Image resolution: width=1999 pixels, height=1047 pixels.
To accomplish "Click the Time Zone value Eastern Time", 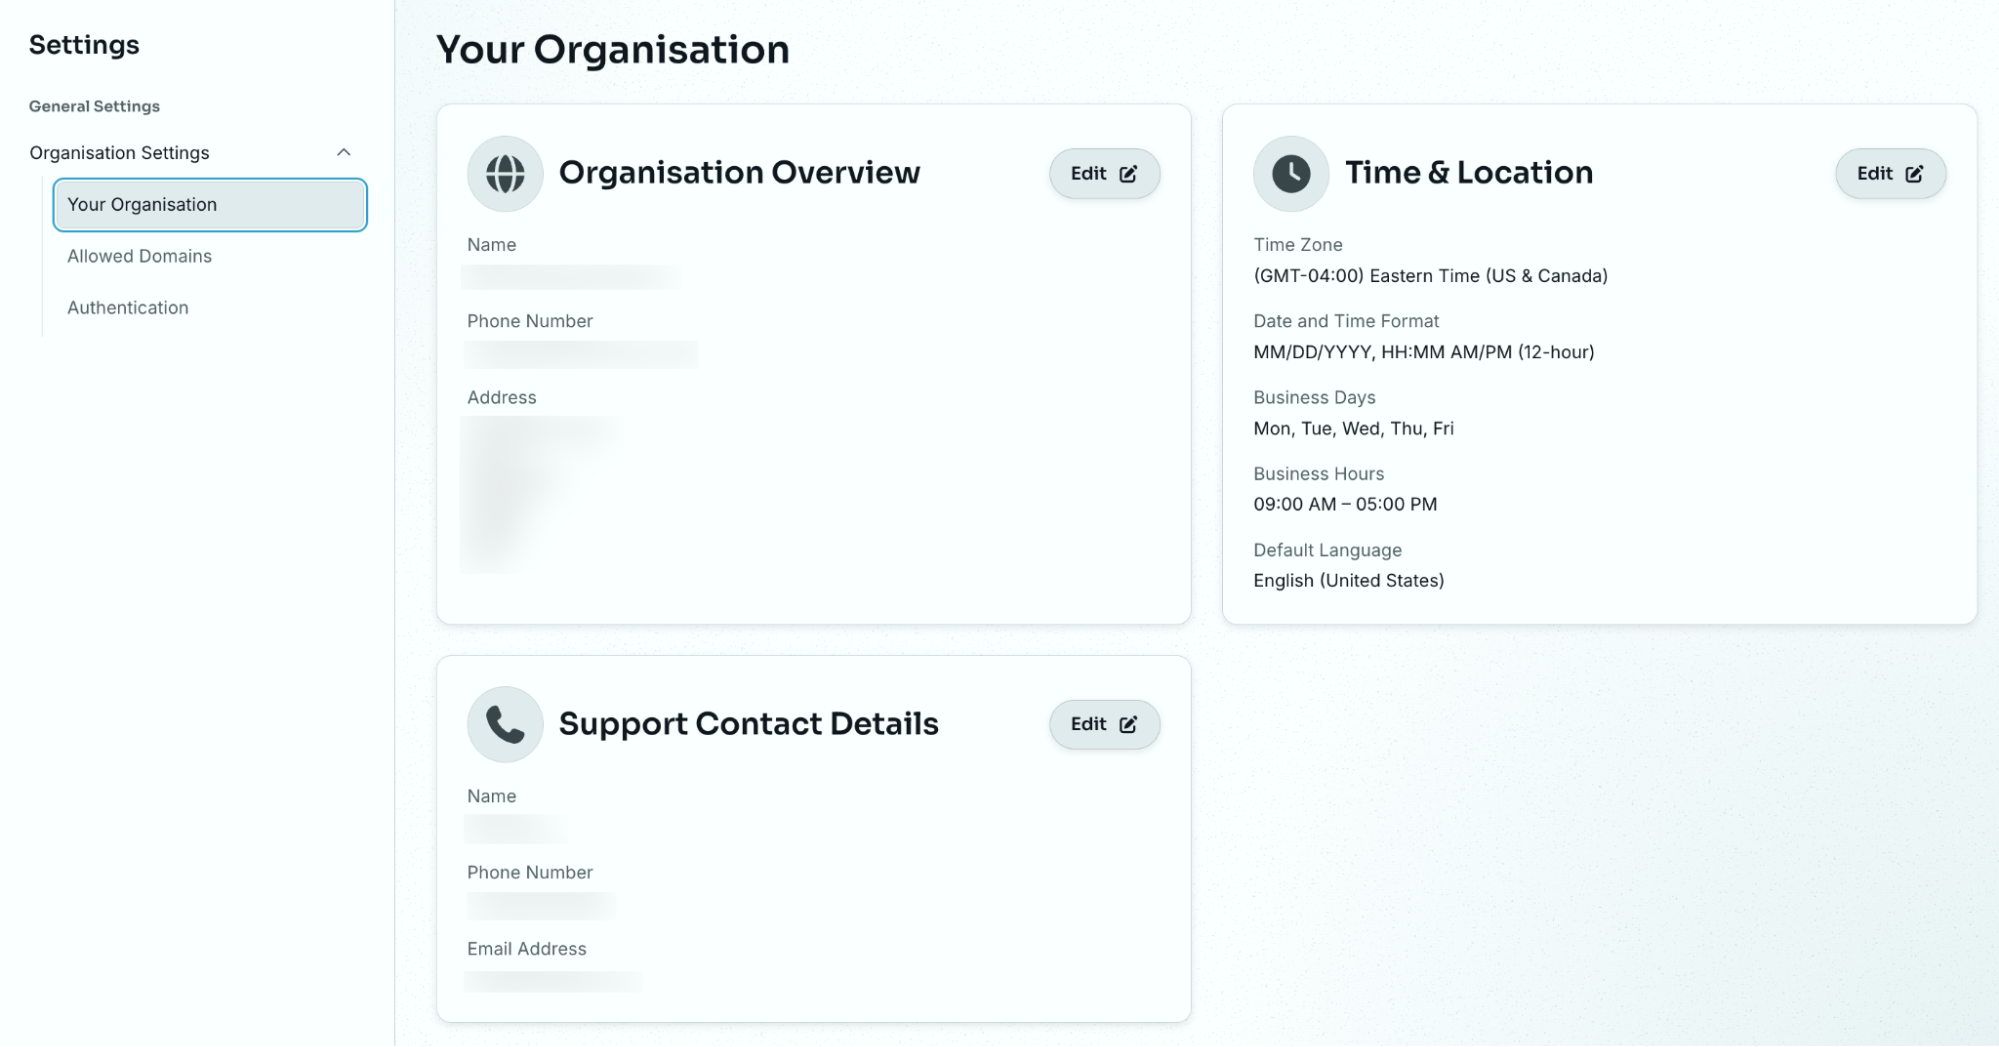I will pyautogui.click(x=1430, y=276).
